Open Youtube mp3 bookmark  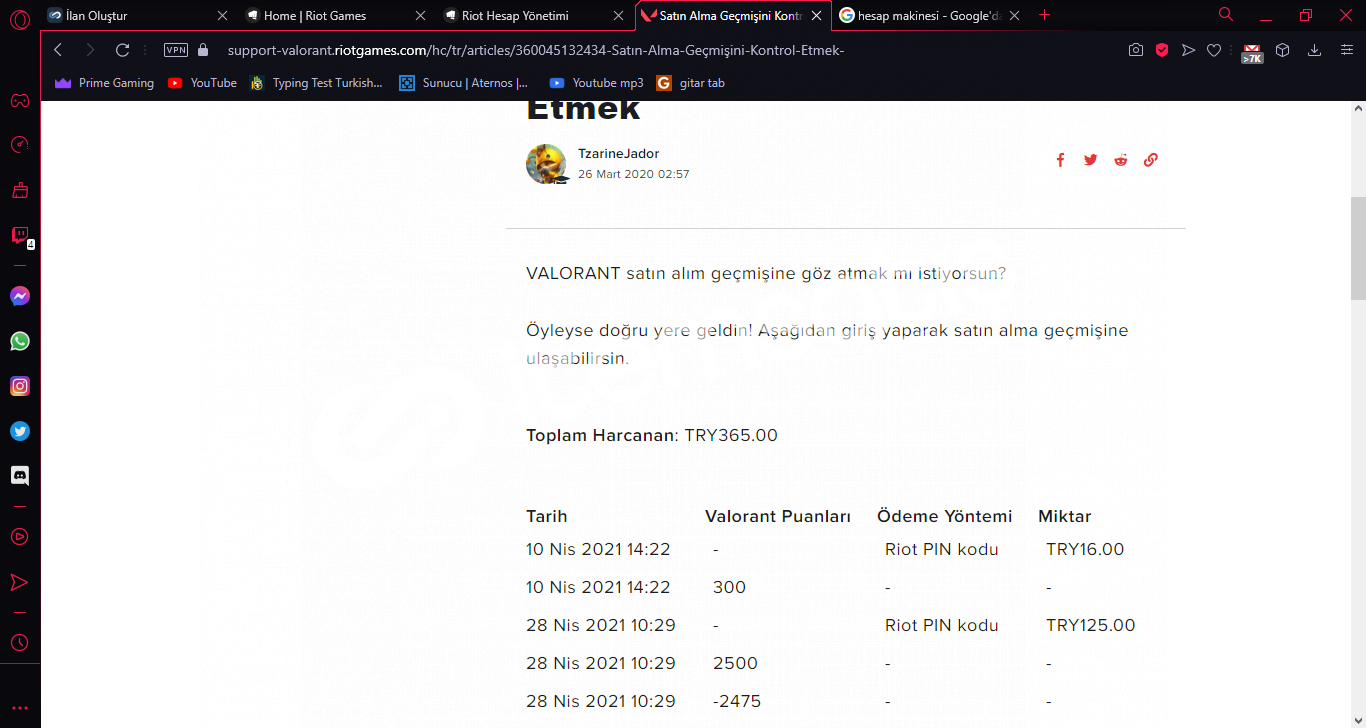(x=596, y=83)
